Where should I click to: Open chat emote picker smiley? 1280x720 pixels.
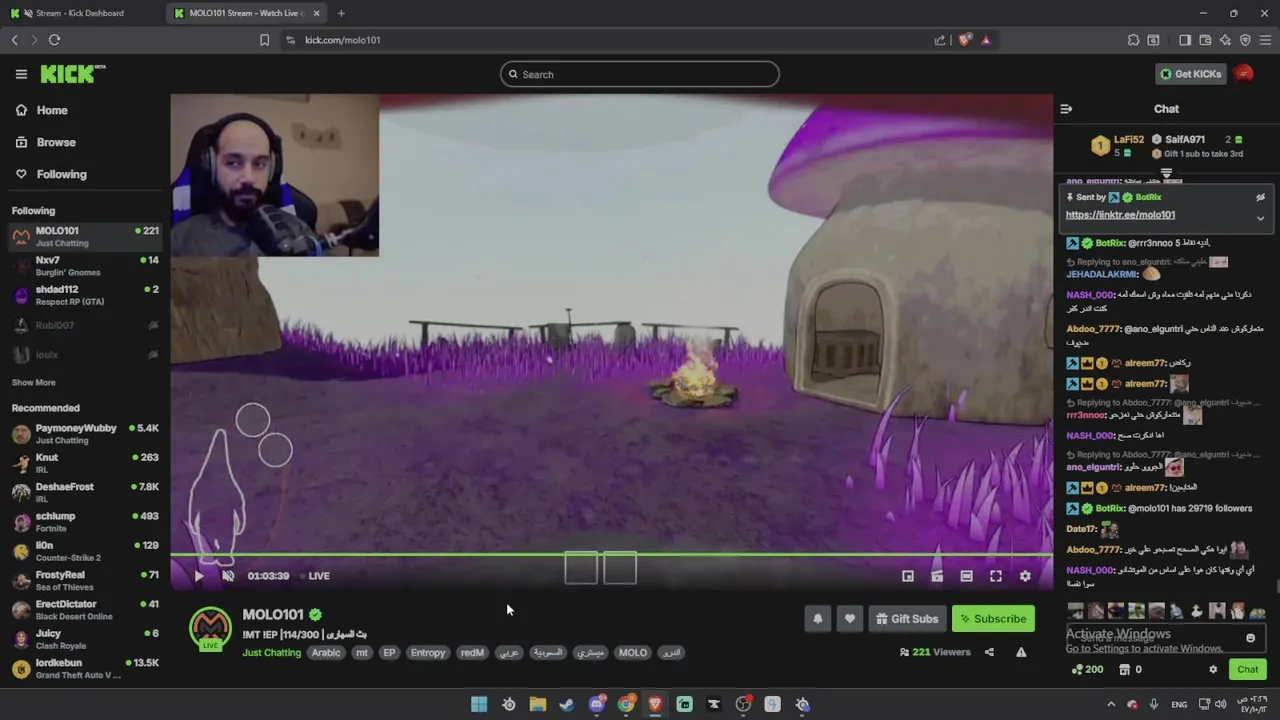tap(1250, 638)
